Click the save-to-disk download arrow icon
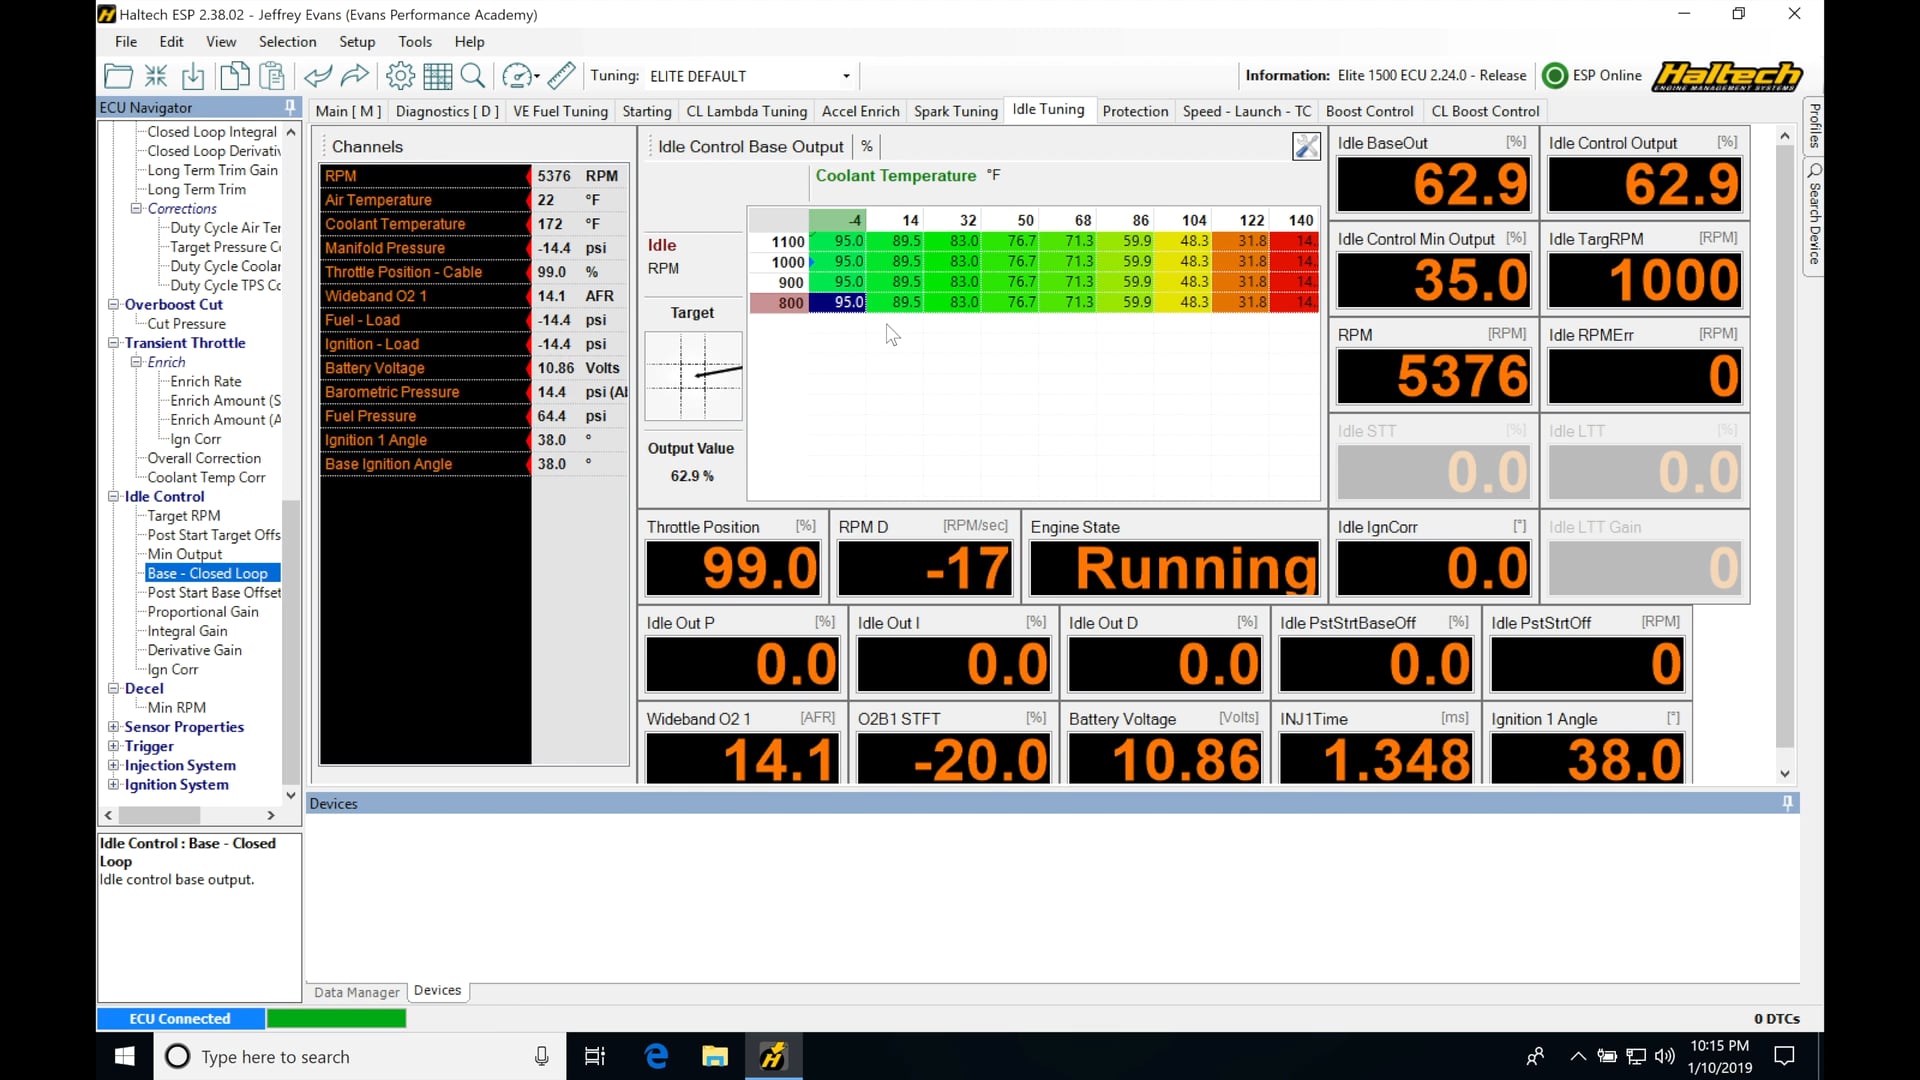Image resolution: width=1920 pixels, height=1080 pixels. click(x=194, y=76)
